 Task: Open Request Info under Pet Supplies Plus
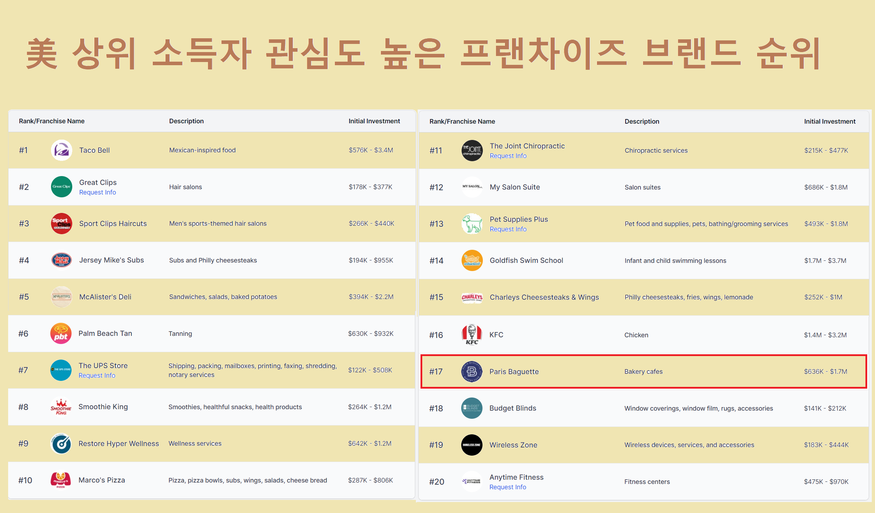tap(508, 229)
